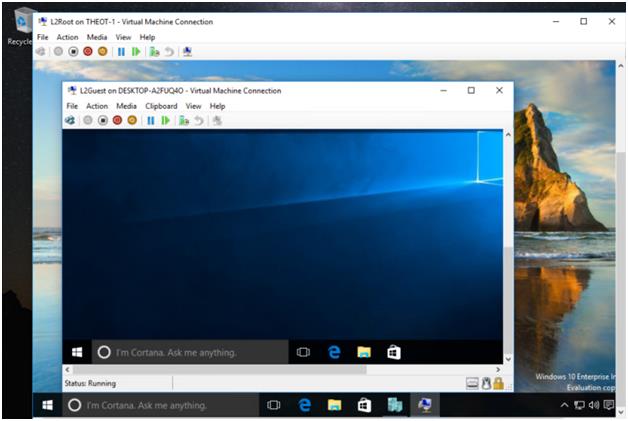
Task: Open Action menu in L2Root window
Action: [67, 37]
